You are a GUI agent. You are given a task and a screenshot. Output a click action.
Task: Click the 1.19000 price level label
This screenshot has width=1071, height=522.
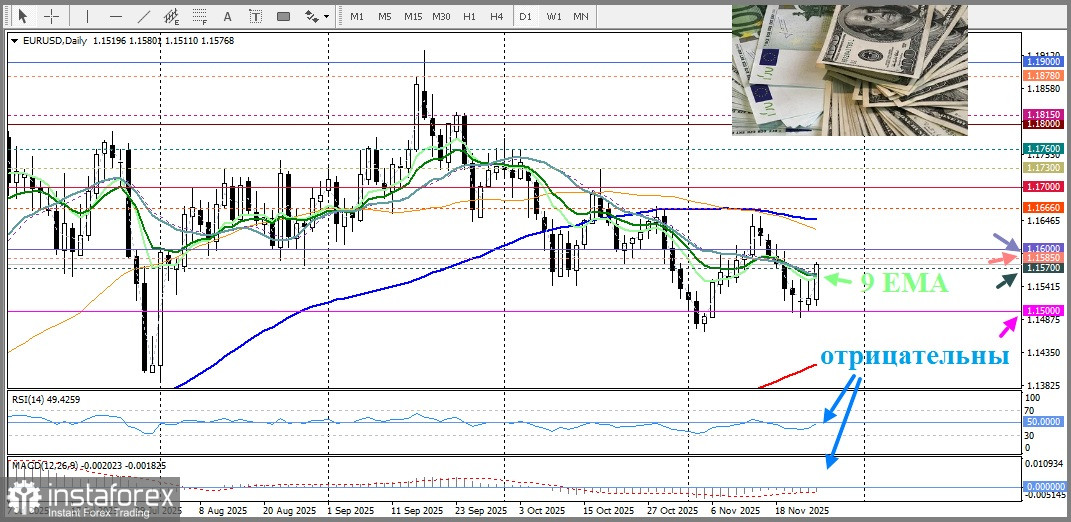(1042, 61)
